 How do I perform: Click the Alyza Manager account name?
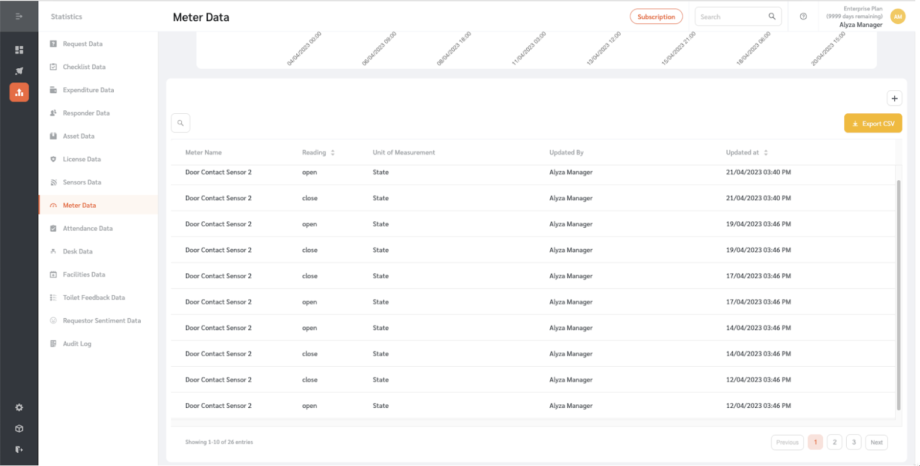coord(861,25)
